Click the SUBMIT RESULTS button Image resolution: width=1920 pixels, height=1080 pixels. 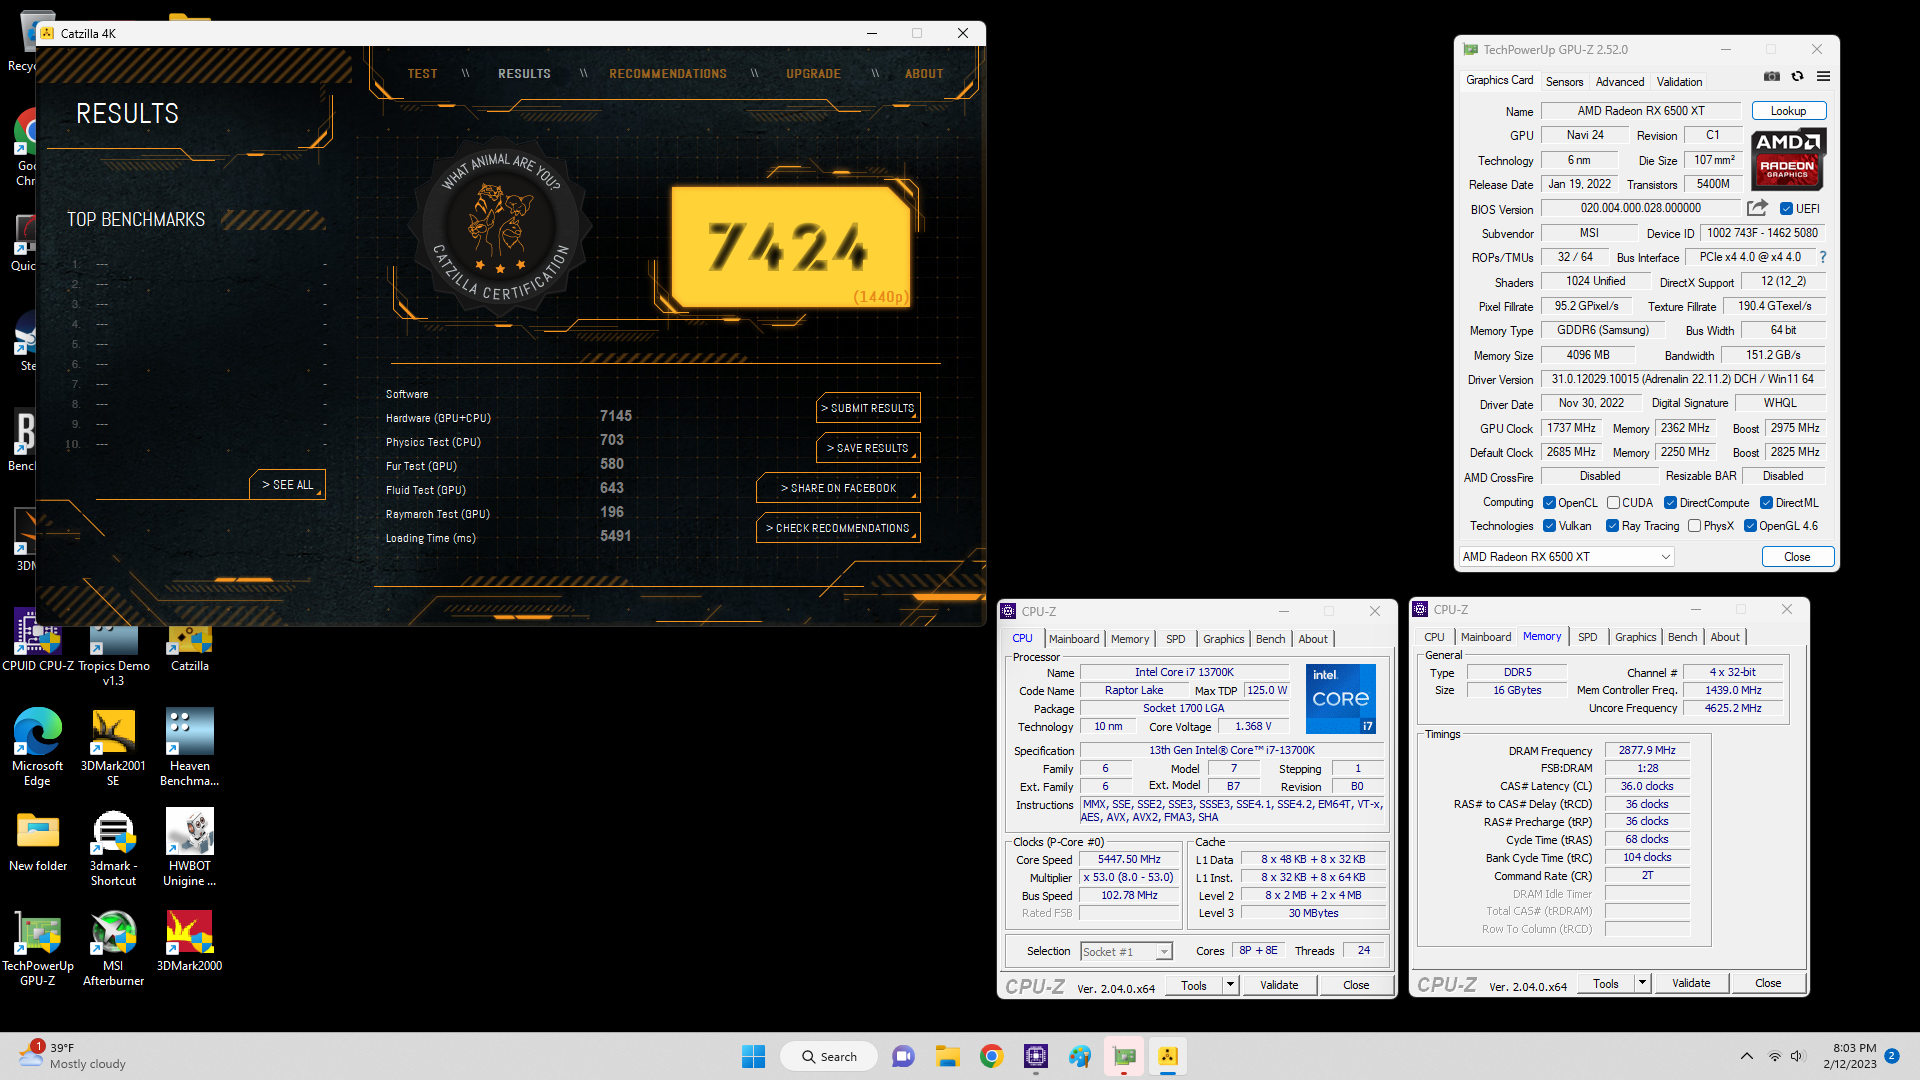[x=868, y=408]
